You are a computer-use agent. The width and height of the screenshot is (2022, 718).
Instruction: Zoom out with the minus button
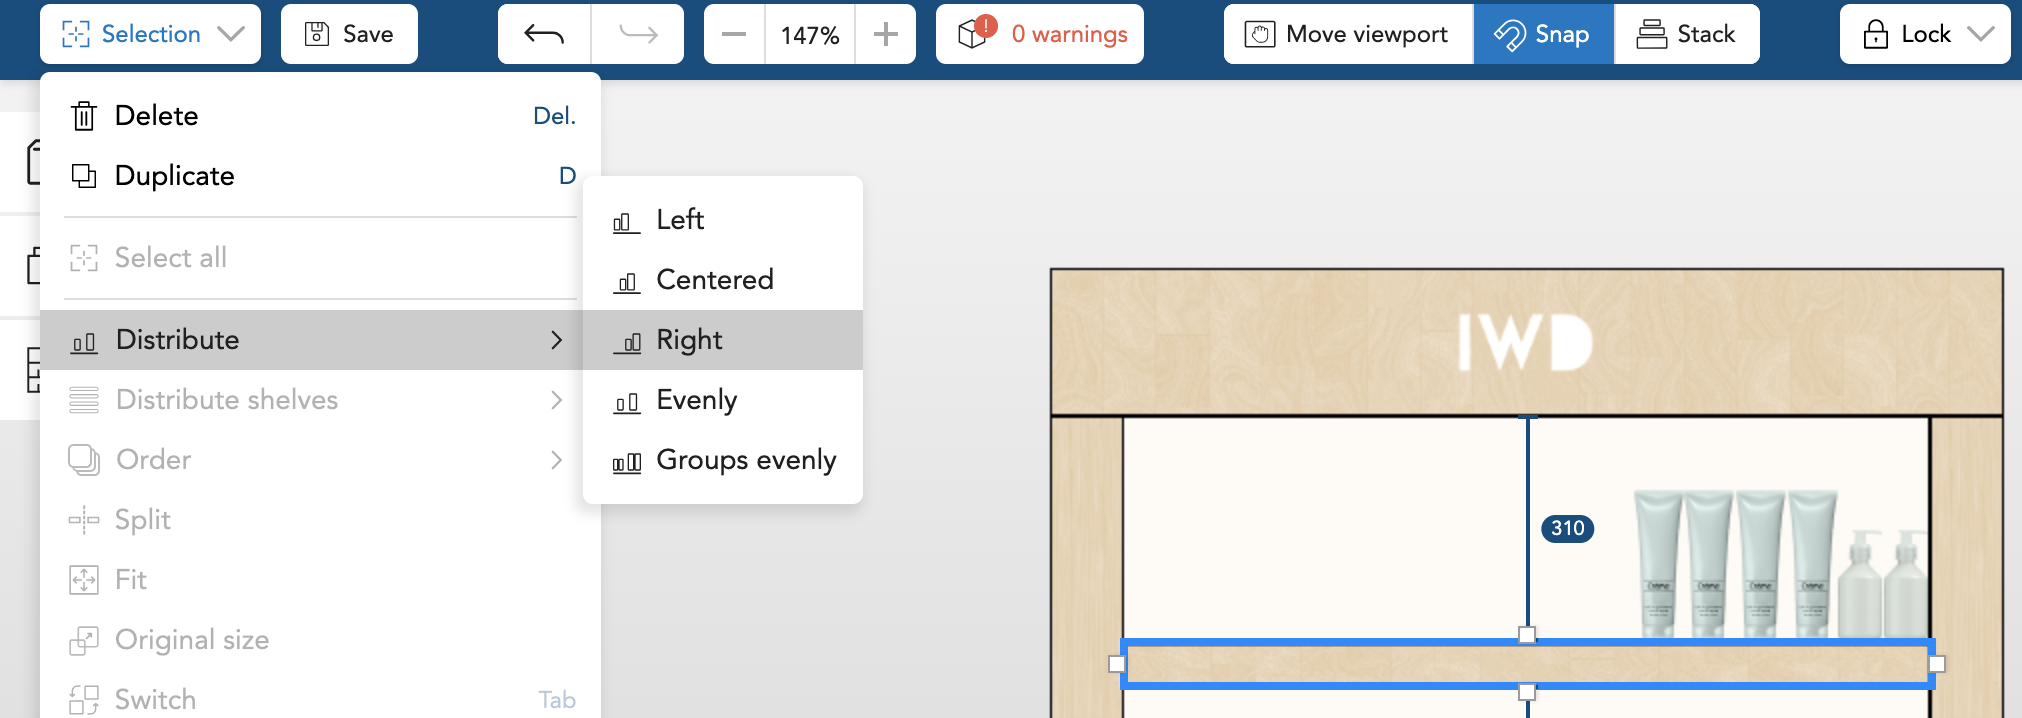click(x=734, y=34)
